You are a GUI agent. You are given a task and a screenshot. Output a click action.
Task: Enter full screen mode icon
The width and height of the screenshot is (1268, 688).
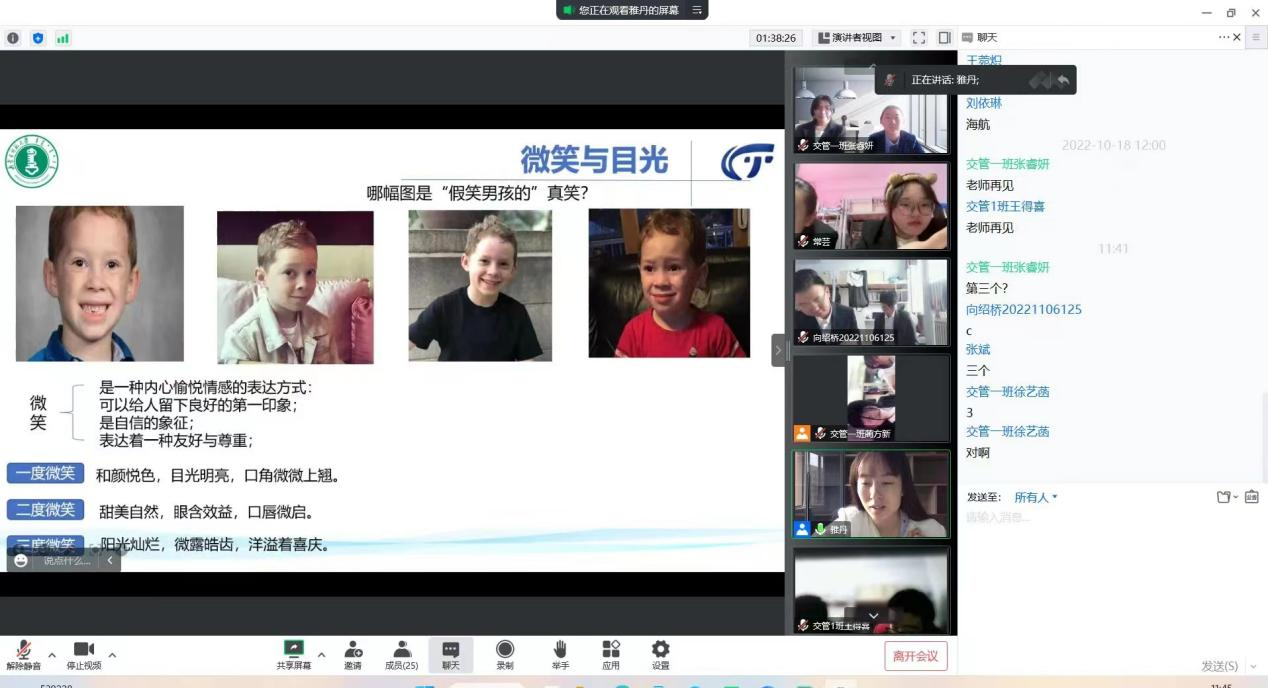[x=919, y=38]
